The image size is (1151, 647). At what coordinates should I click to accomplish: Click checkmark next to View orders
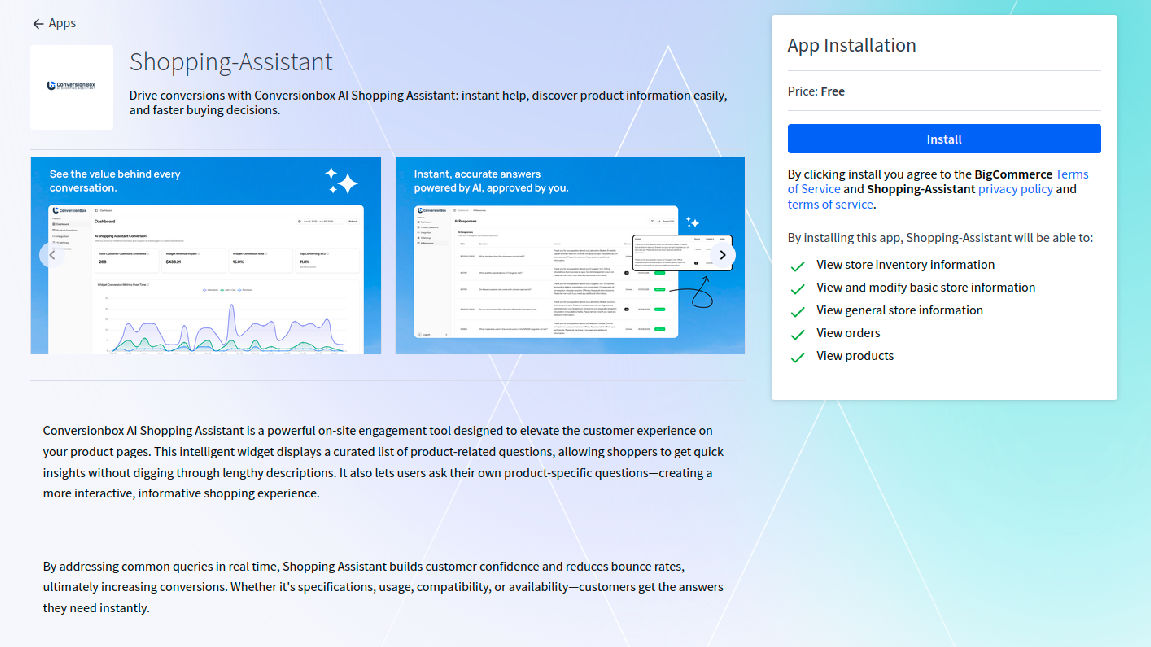pyautogui.click(x=797, y=335)
